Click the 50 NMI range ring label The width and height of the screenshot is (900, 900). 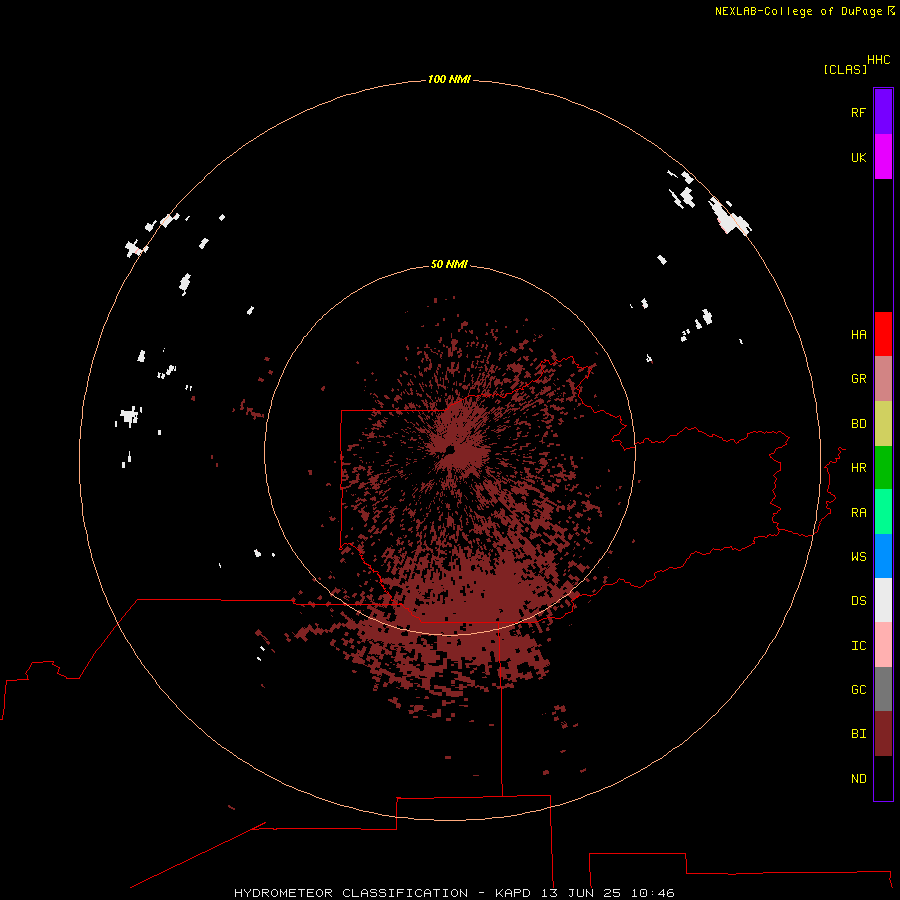coord(449,264)
